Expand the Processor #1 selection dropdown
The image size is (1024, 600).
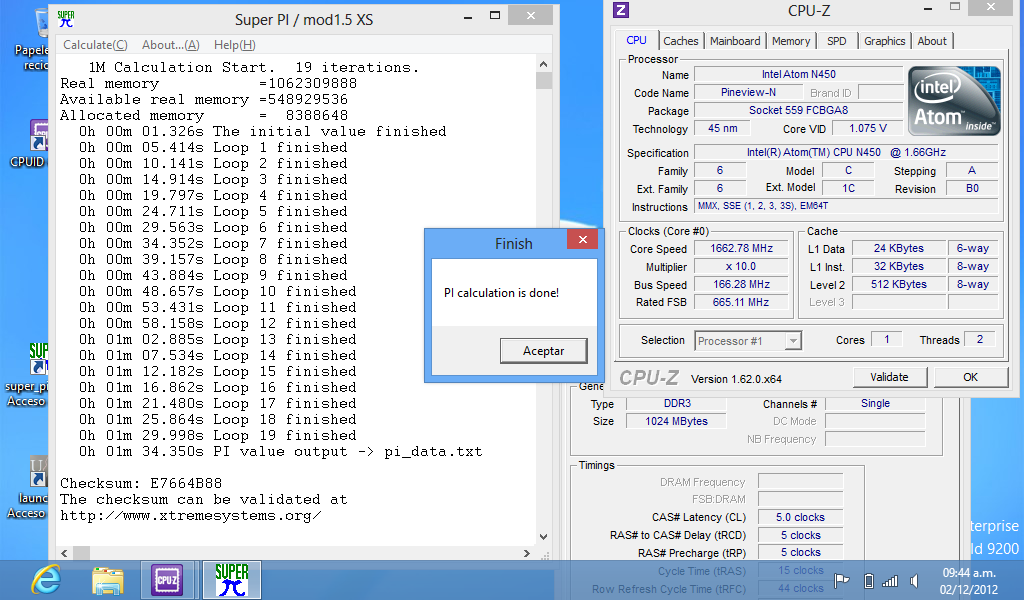pos(793,341)
